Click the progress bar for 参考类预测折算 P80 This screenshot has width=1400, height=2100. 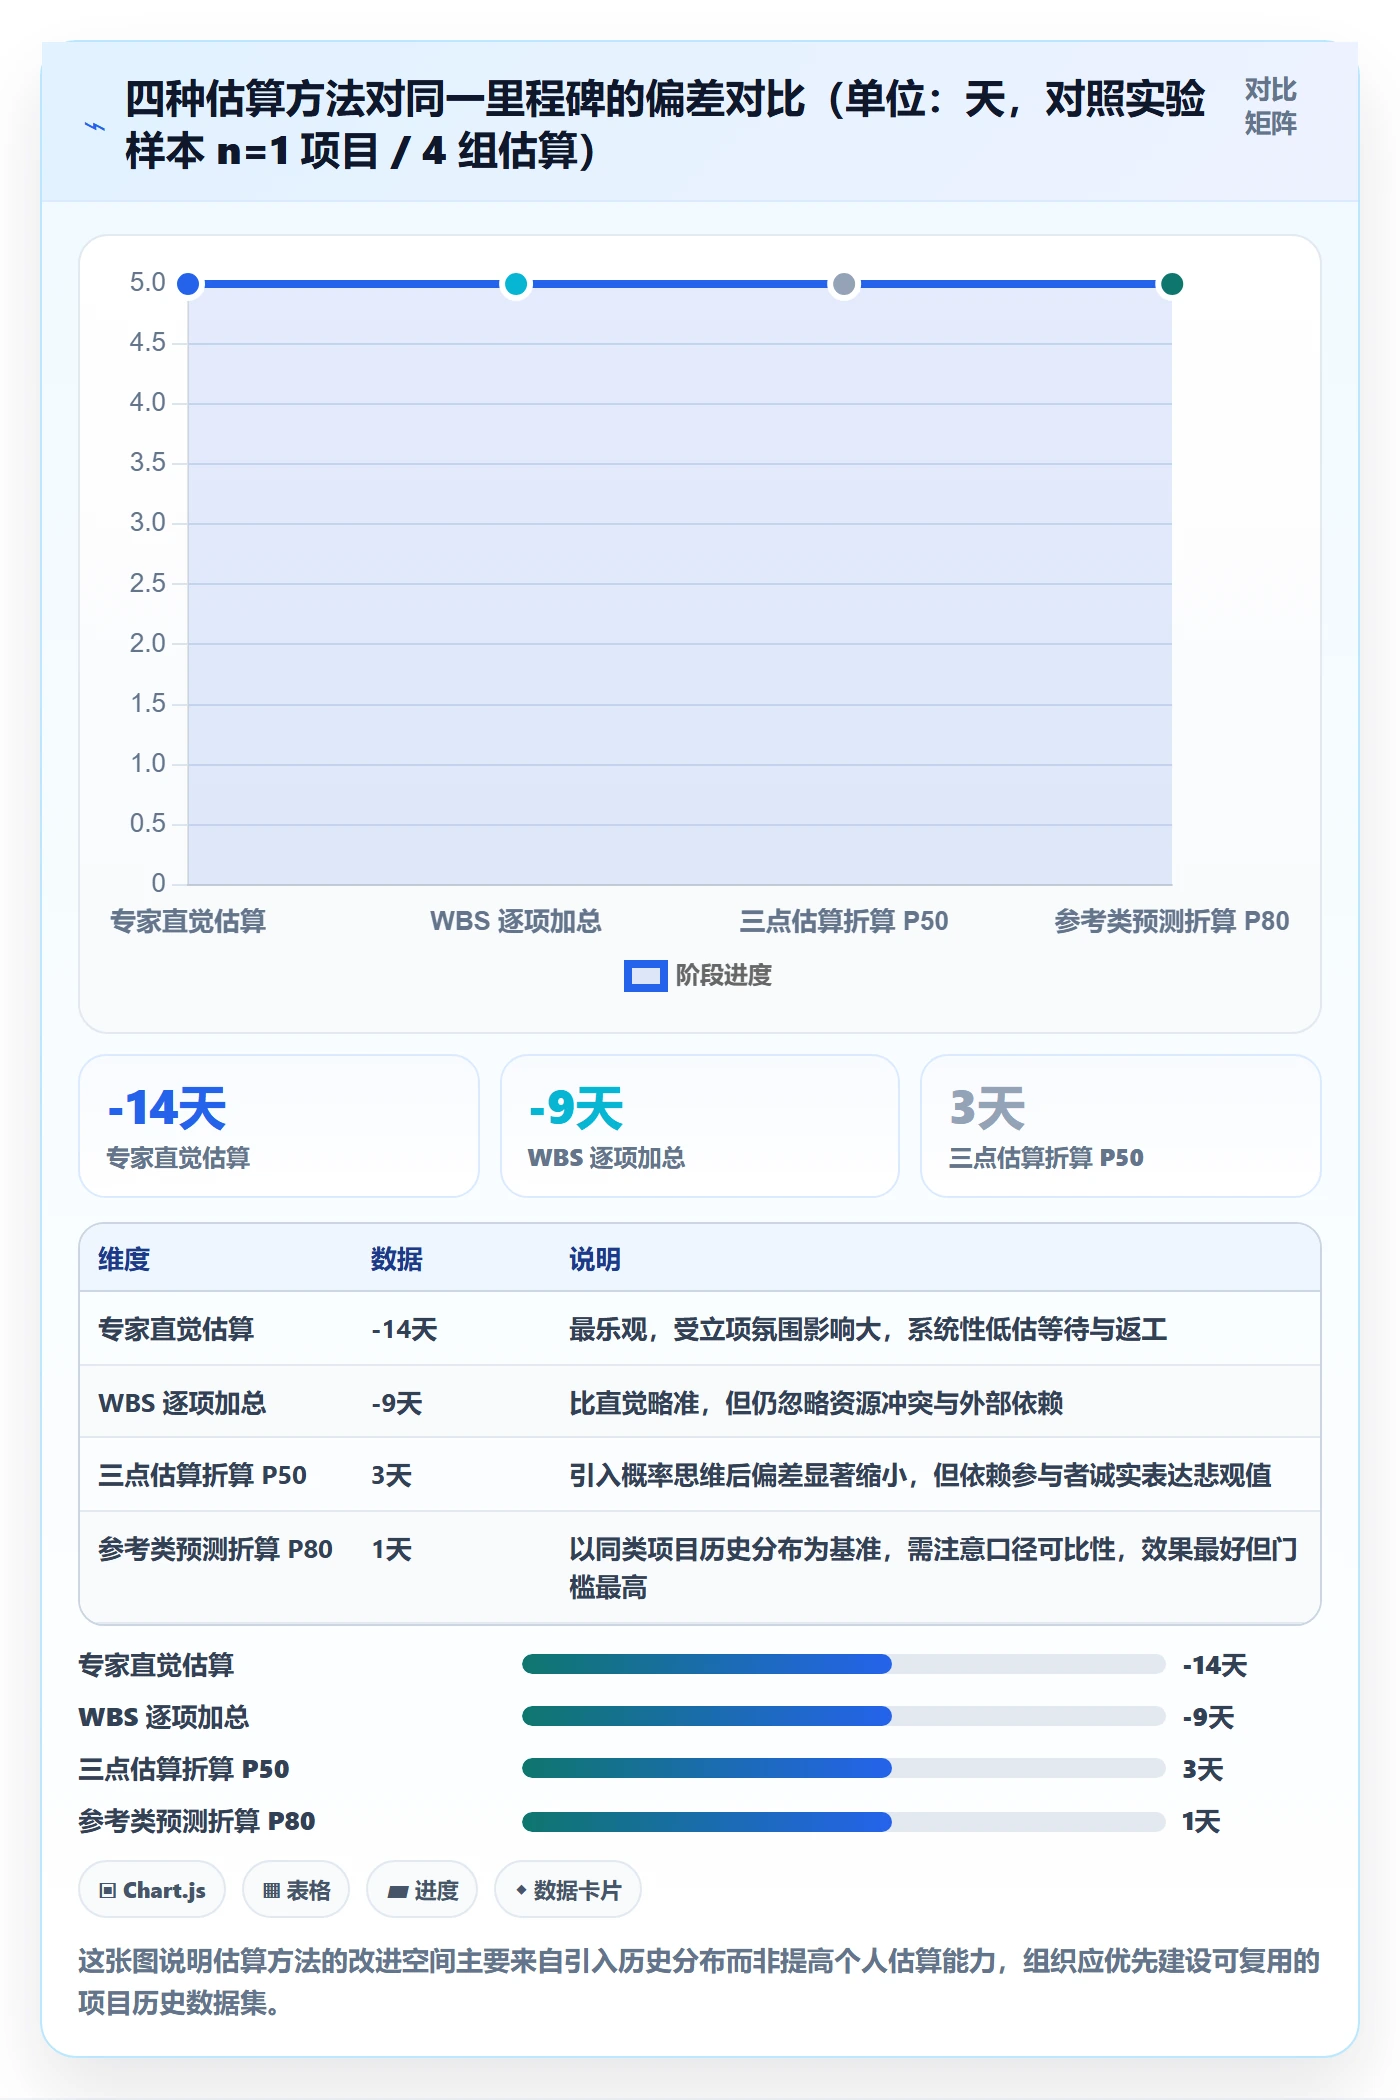[843, 1821]
